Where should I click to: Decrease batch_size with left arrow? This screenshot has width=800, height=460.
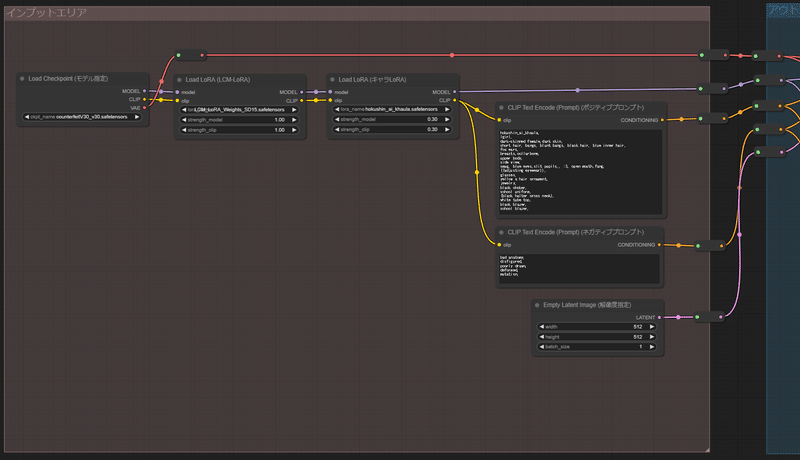[541, 347]
